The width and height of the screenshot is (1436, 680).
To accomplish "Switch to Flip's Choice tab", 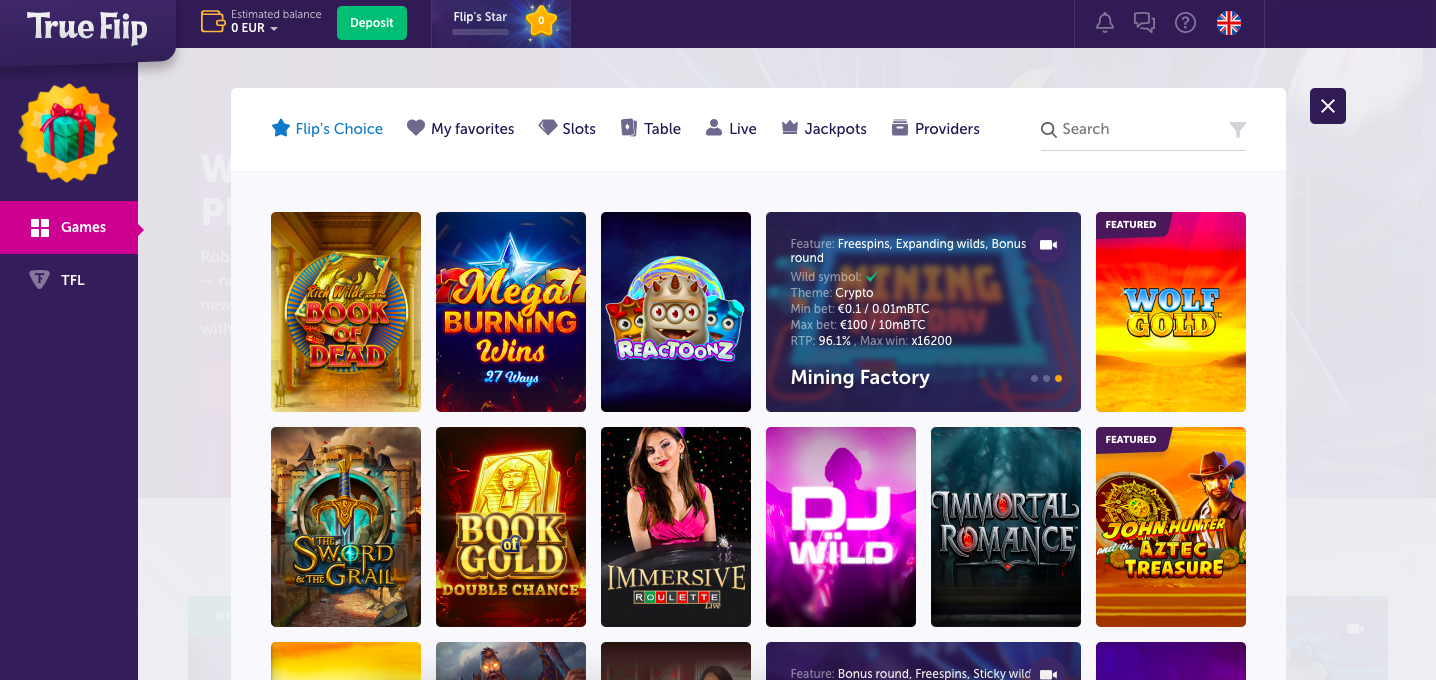I will pos(327,129).
